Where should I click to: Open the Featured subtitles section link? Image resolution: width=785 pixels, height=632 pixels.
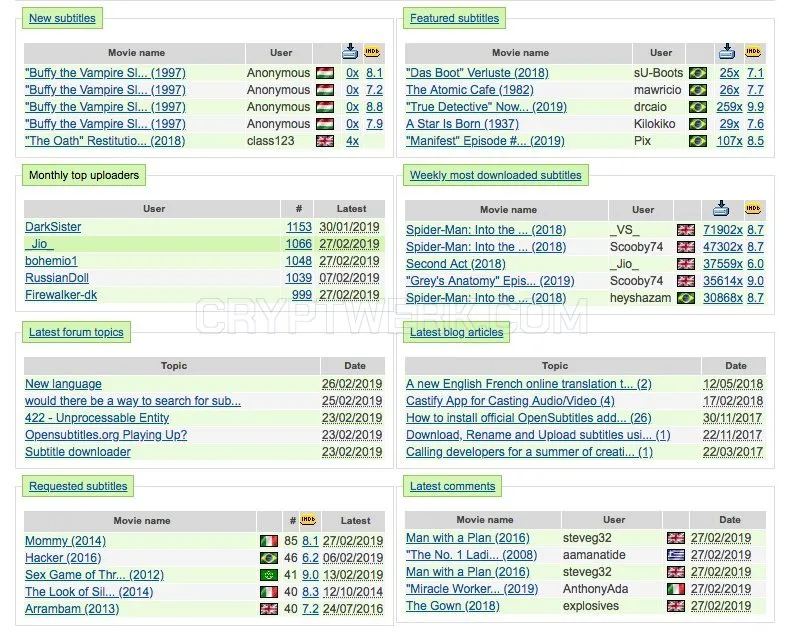(x=455, y=18)
